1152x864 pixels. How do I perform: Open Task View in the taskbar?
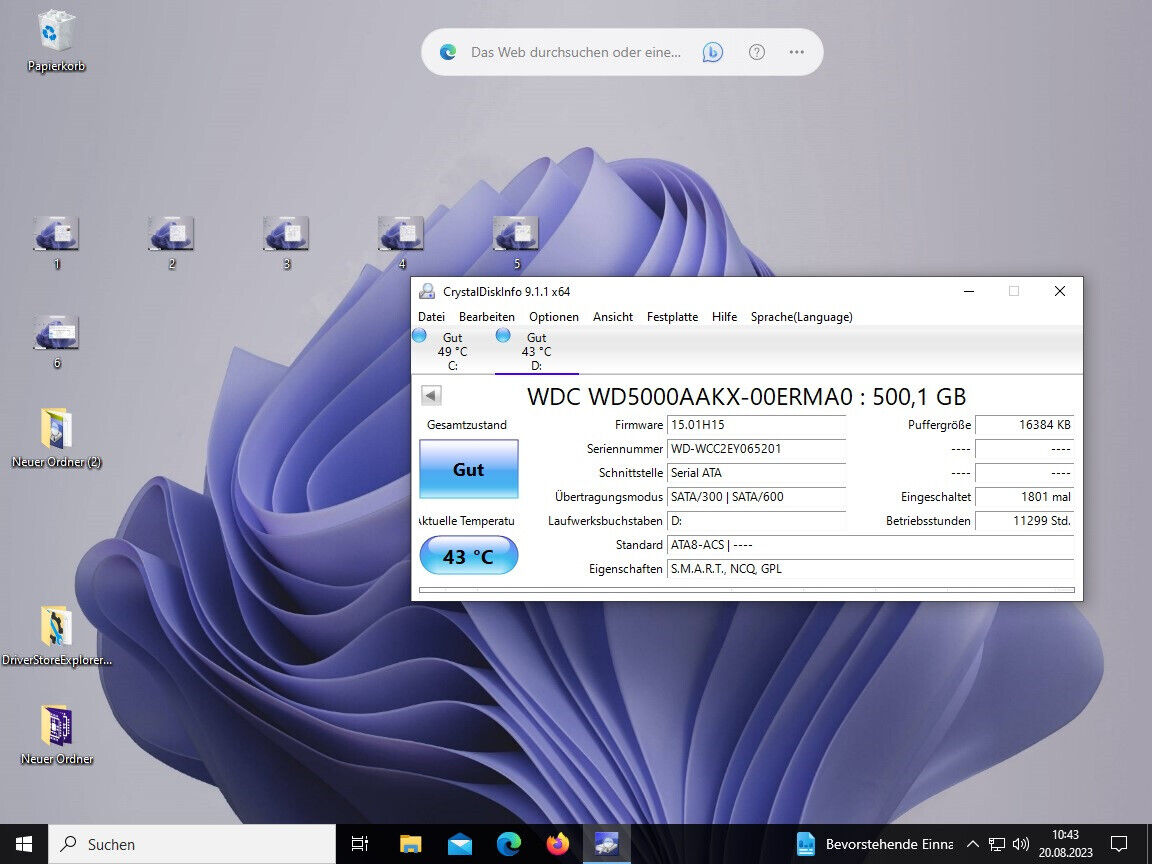[359, 844]
